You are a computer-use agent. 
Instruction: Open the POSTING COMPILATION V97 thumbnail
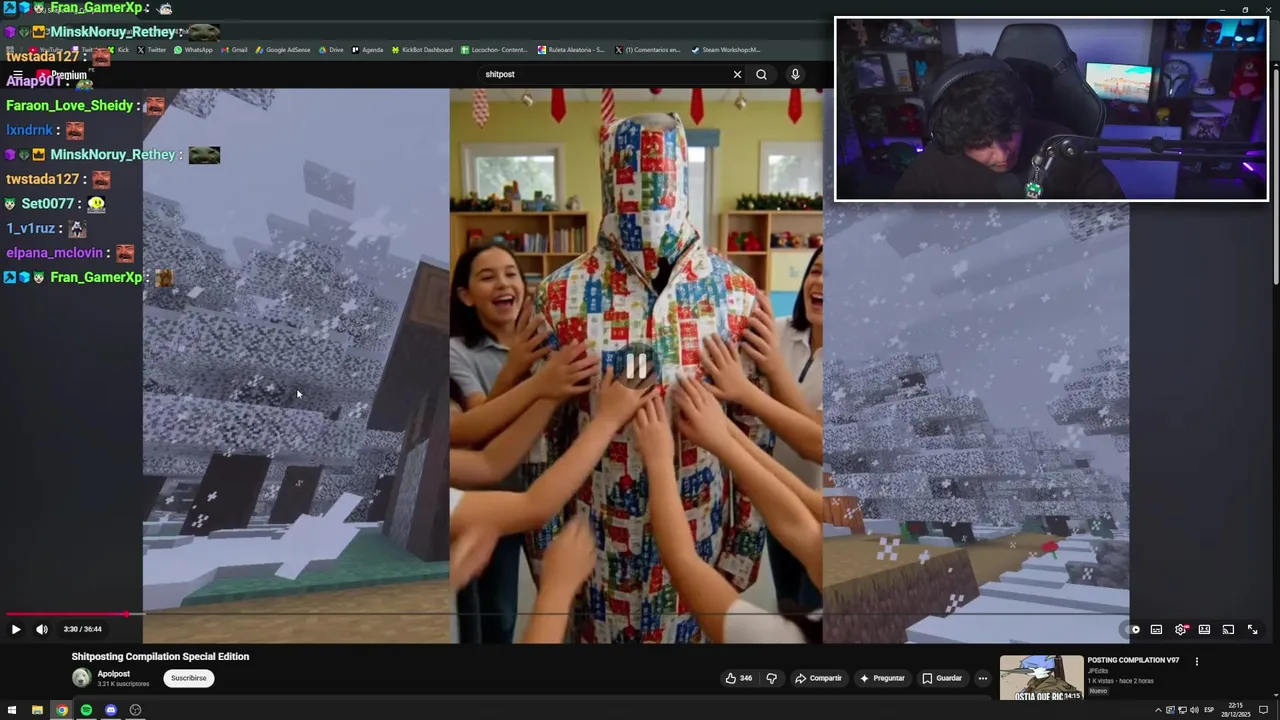click(x=1041, y=677)
